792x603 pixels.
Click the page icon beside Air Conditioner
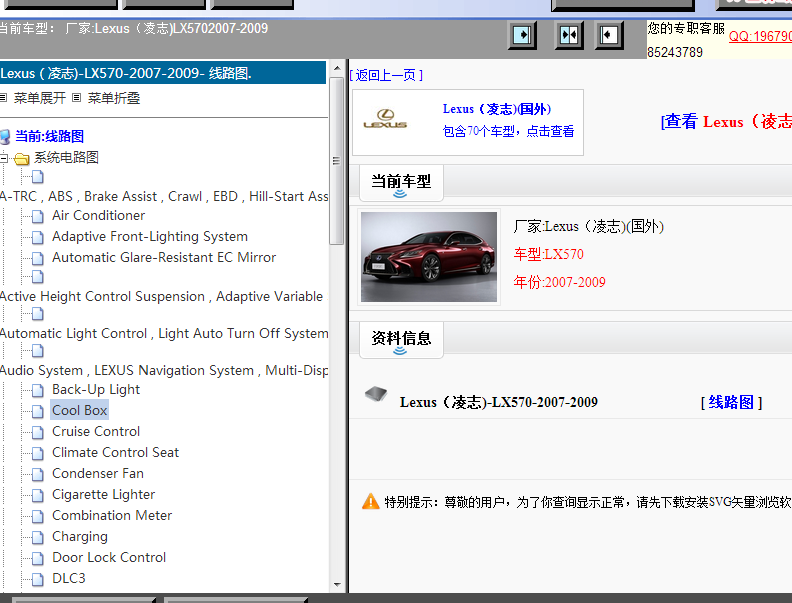click(37, 216)
